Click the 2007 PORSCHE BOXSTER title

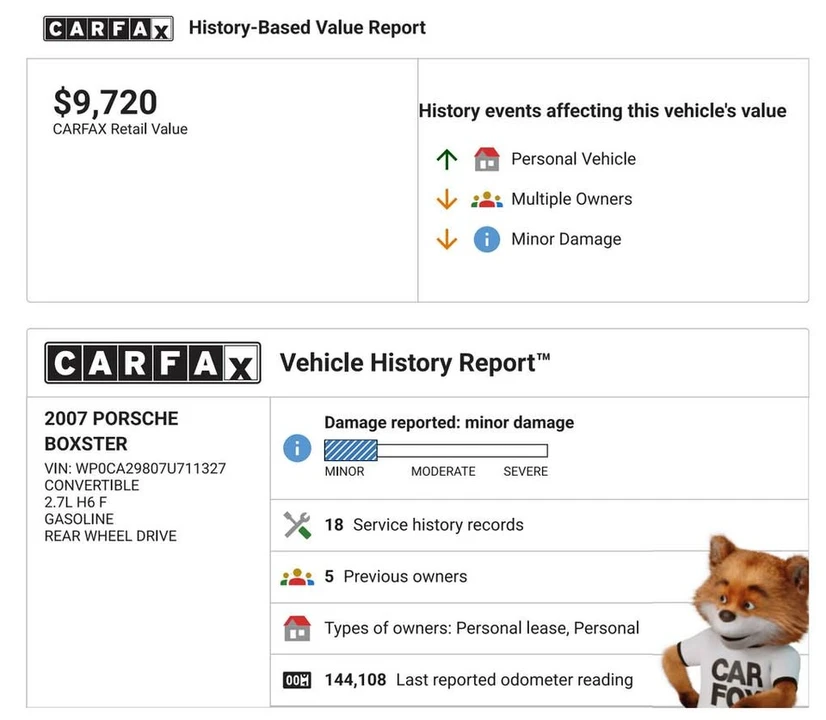coord(111,431)
